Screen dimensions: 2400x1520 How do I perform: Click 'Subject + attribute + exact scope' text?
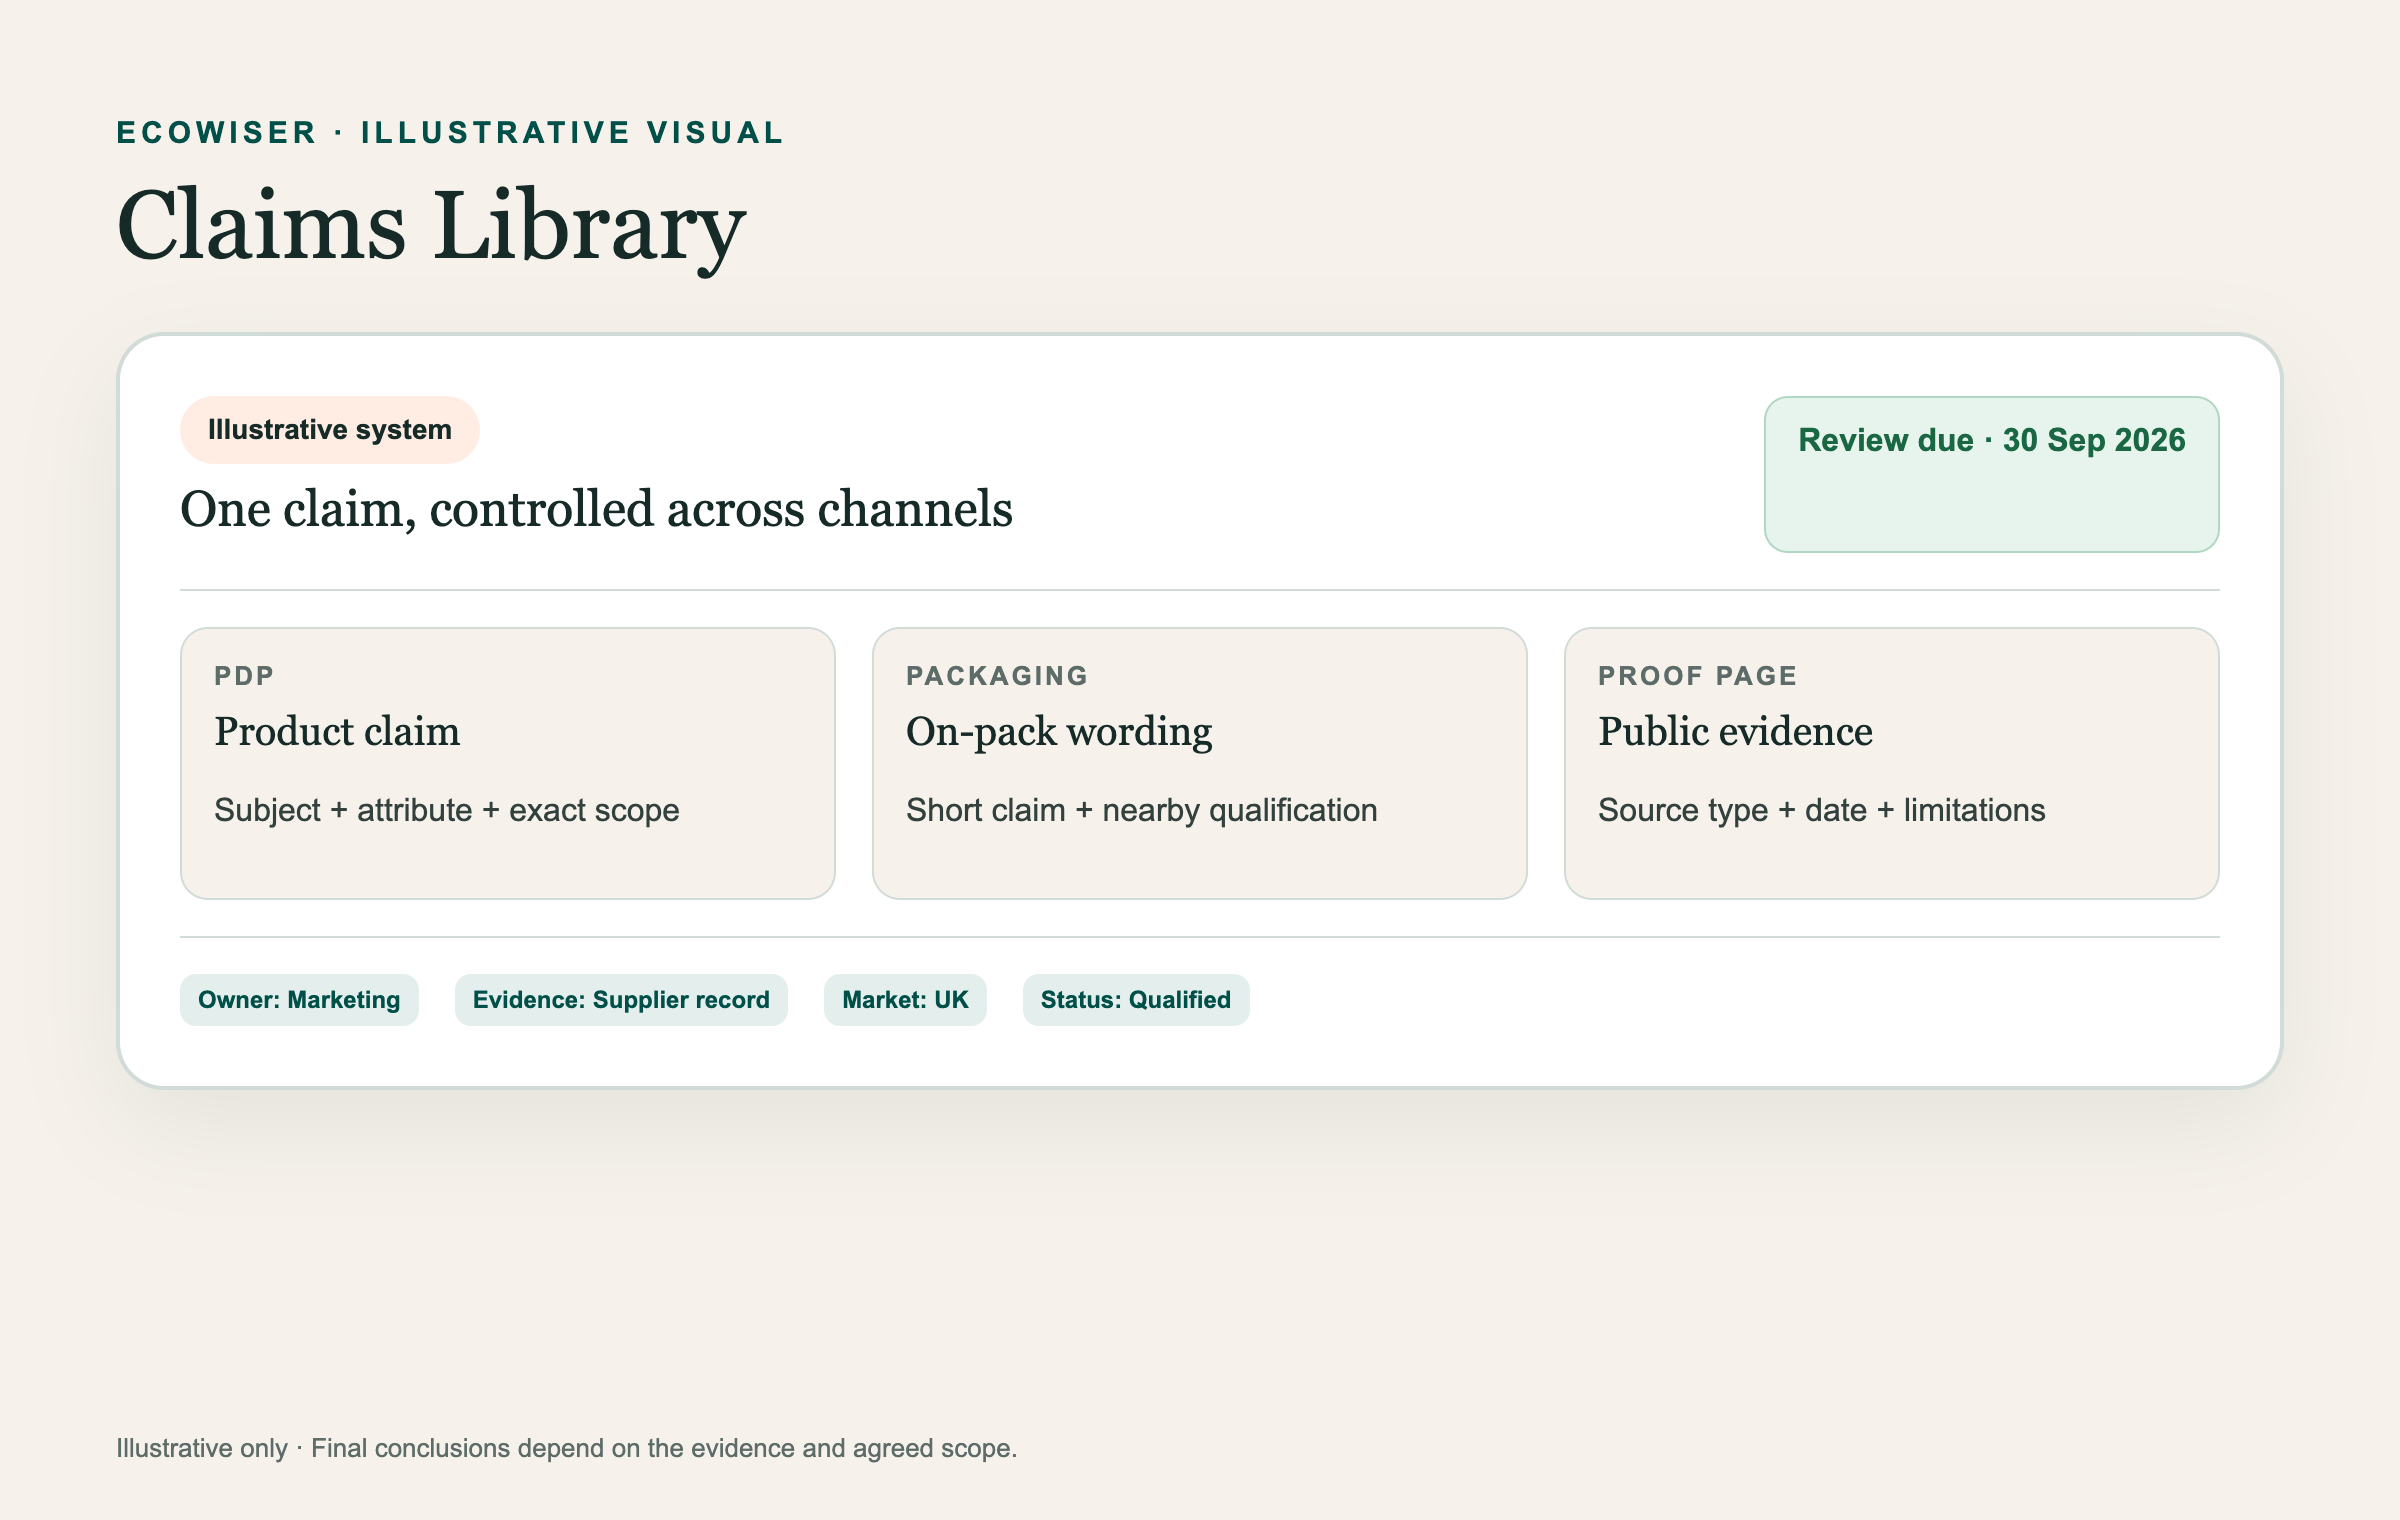click(447, 810)
